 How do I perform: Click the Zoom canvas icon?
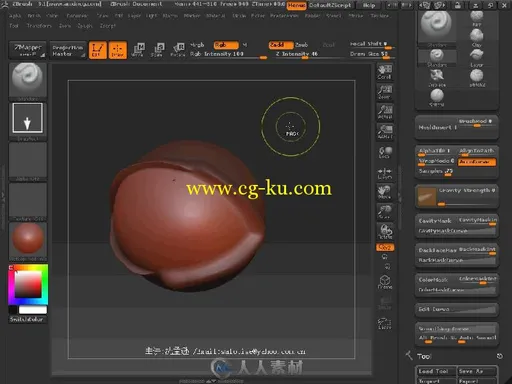(385, 92)
